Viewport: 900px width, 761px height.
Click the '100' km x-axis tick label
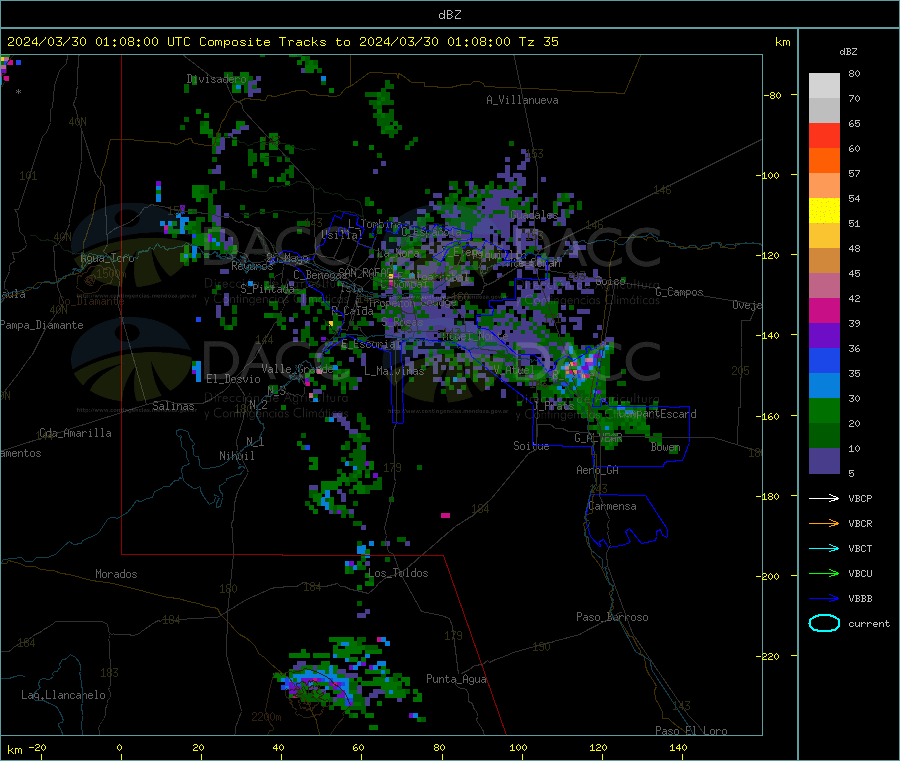coord(518,747)
